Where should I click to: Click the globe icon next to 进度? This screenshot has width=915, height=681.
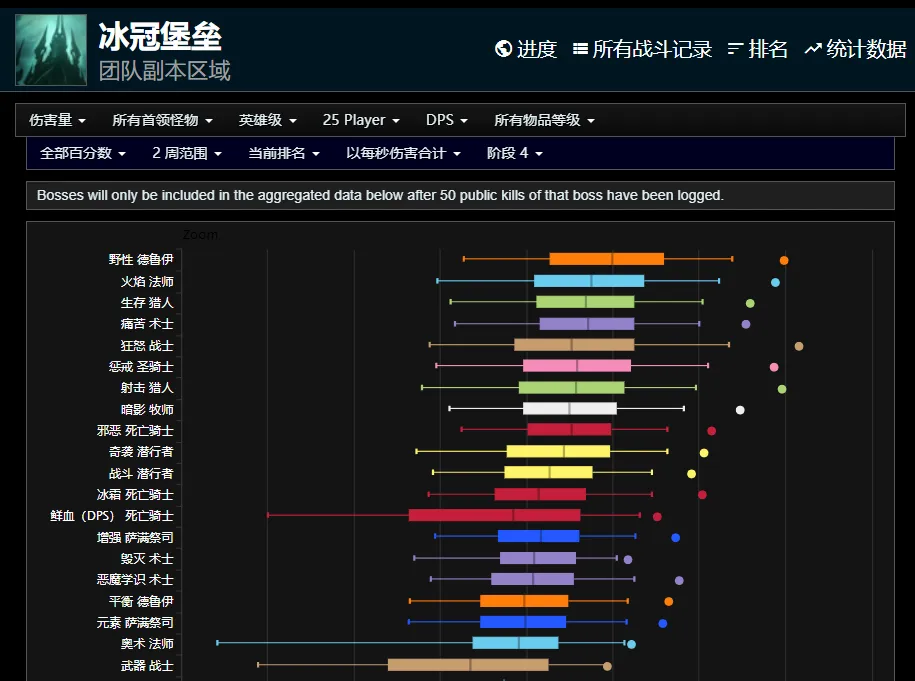(503, 49)
